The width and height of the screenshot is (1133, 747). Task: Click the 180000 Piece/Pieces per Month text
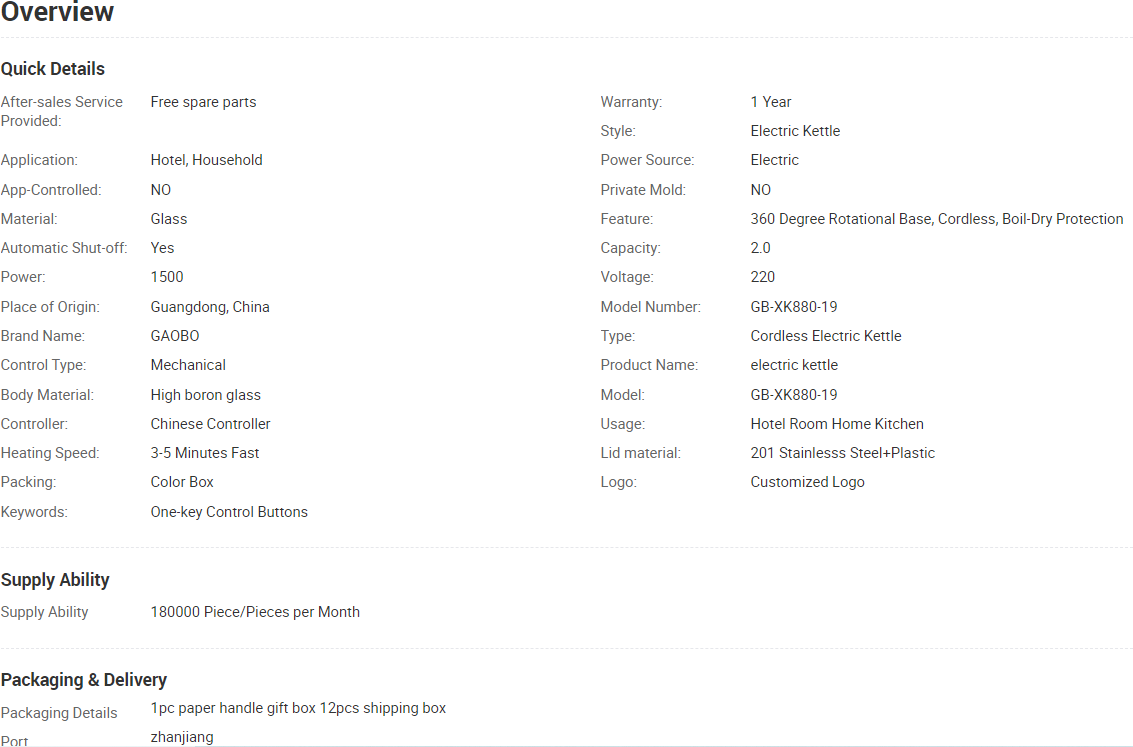[255, 612]
